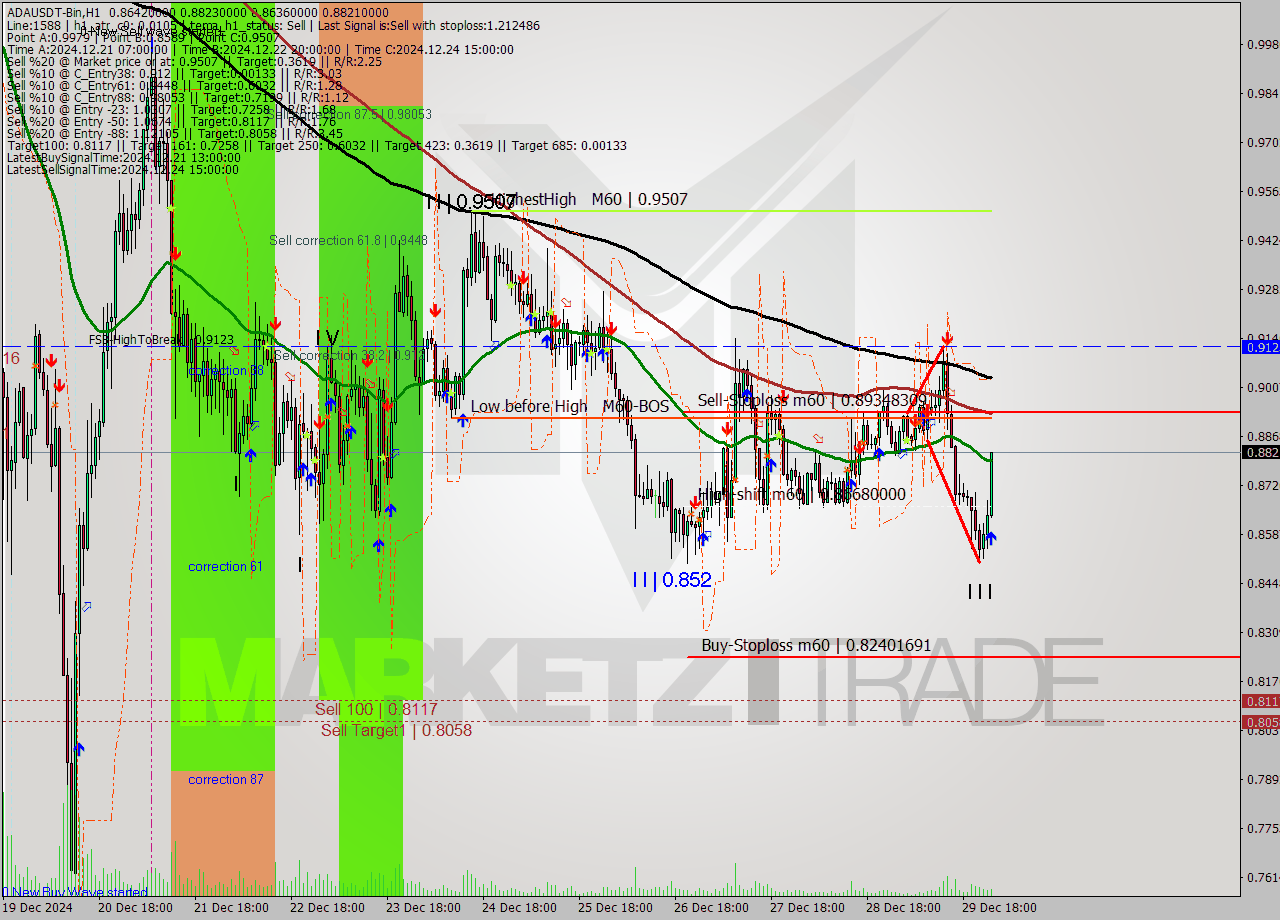Click the black 0.882 current price tag
This screenshot has height=920, width=1280.
click(x=1260, y=453)
